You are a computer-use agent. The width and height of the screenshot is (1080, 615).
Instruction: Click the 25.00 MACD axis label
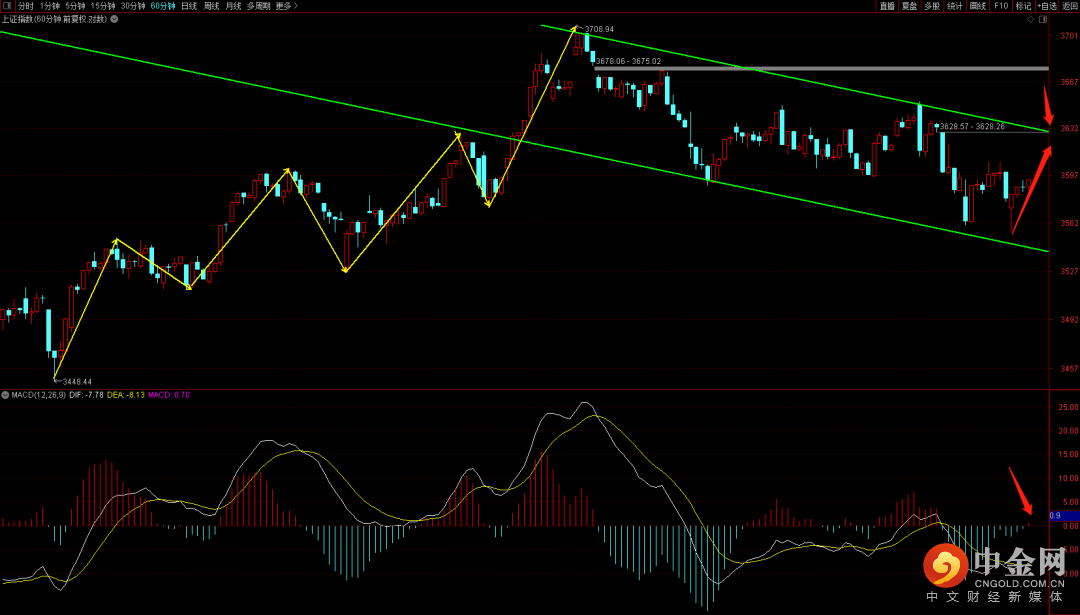point(1070,408)
